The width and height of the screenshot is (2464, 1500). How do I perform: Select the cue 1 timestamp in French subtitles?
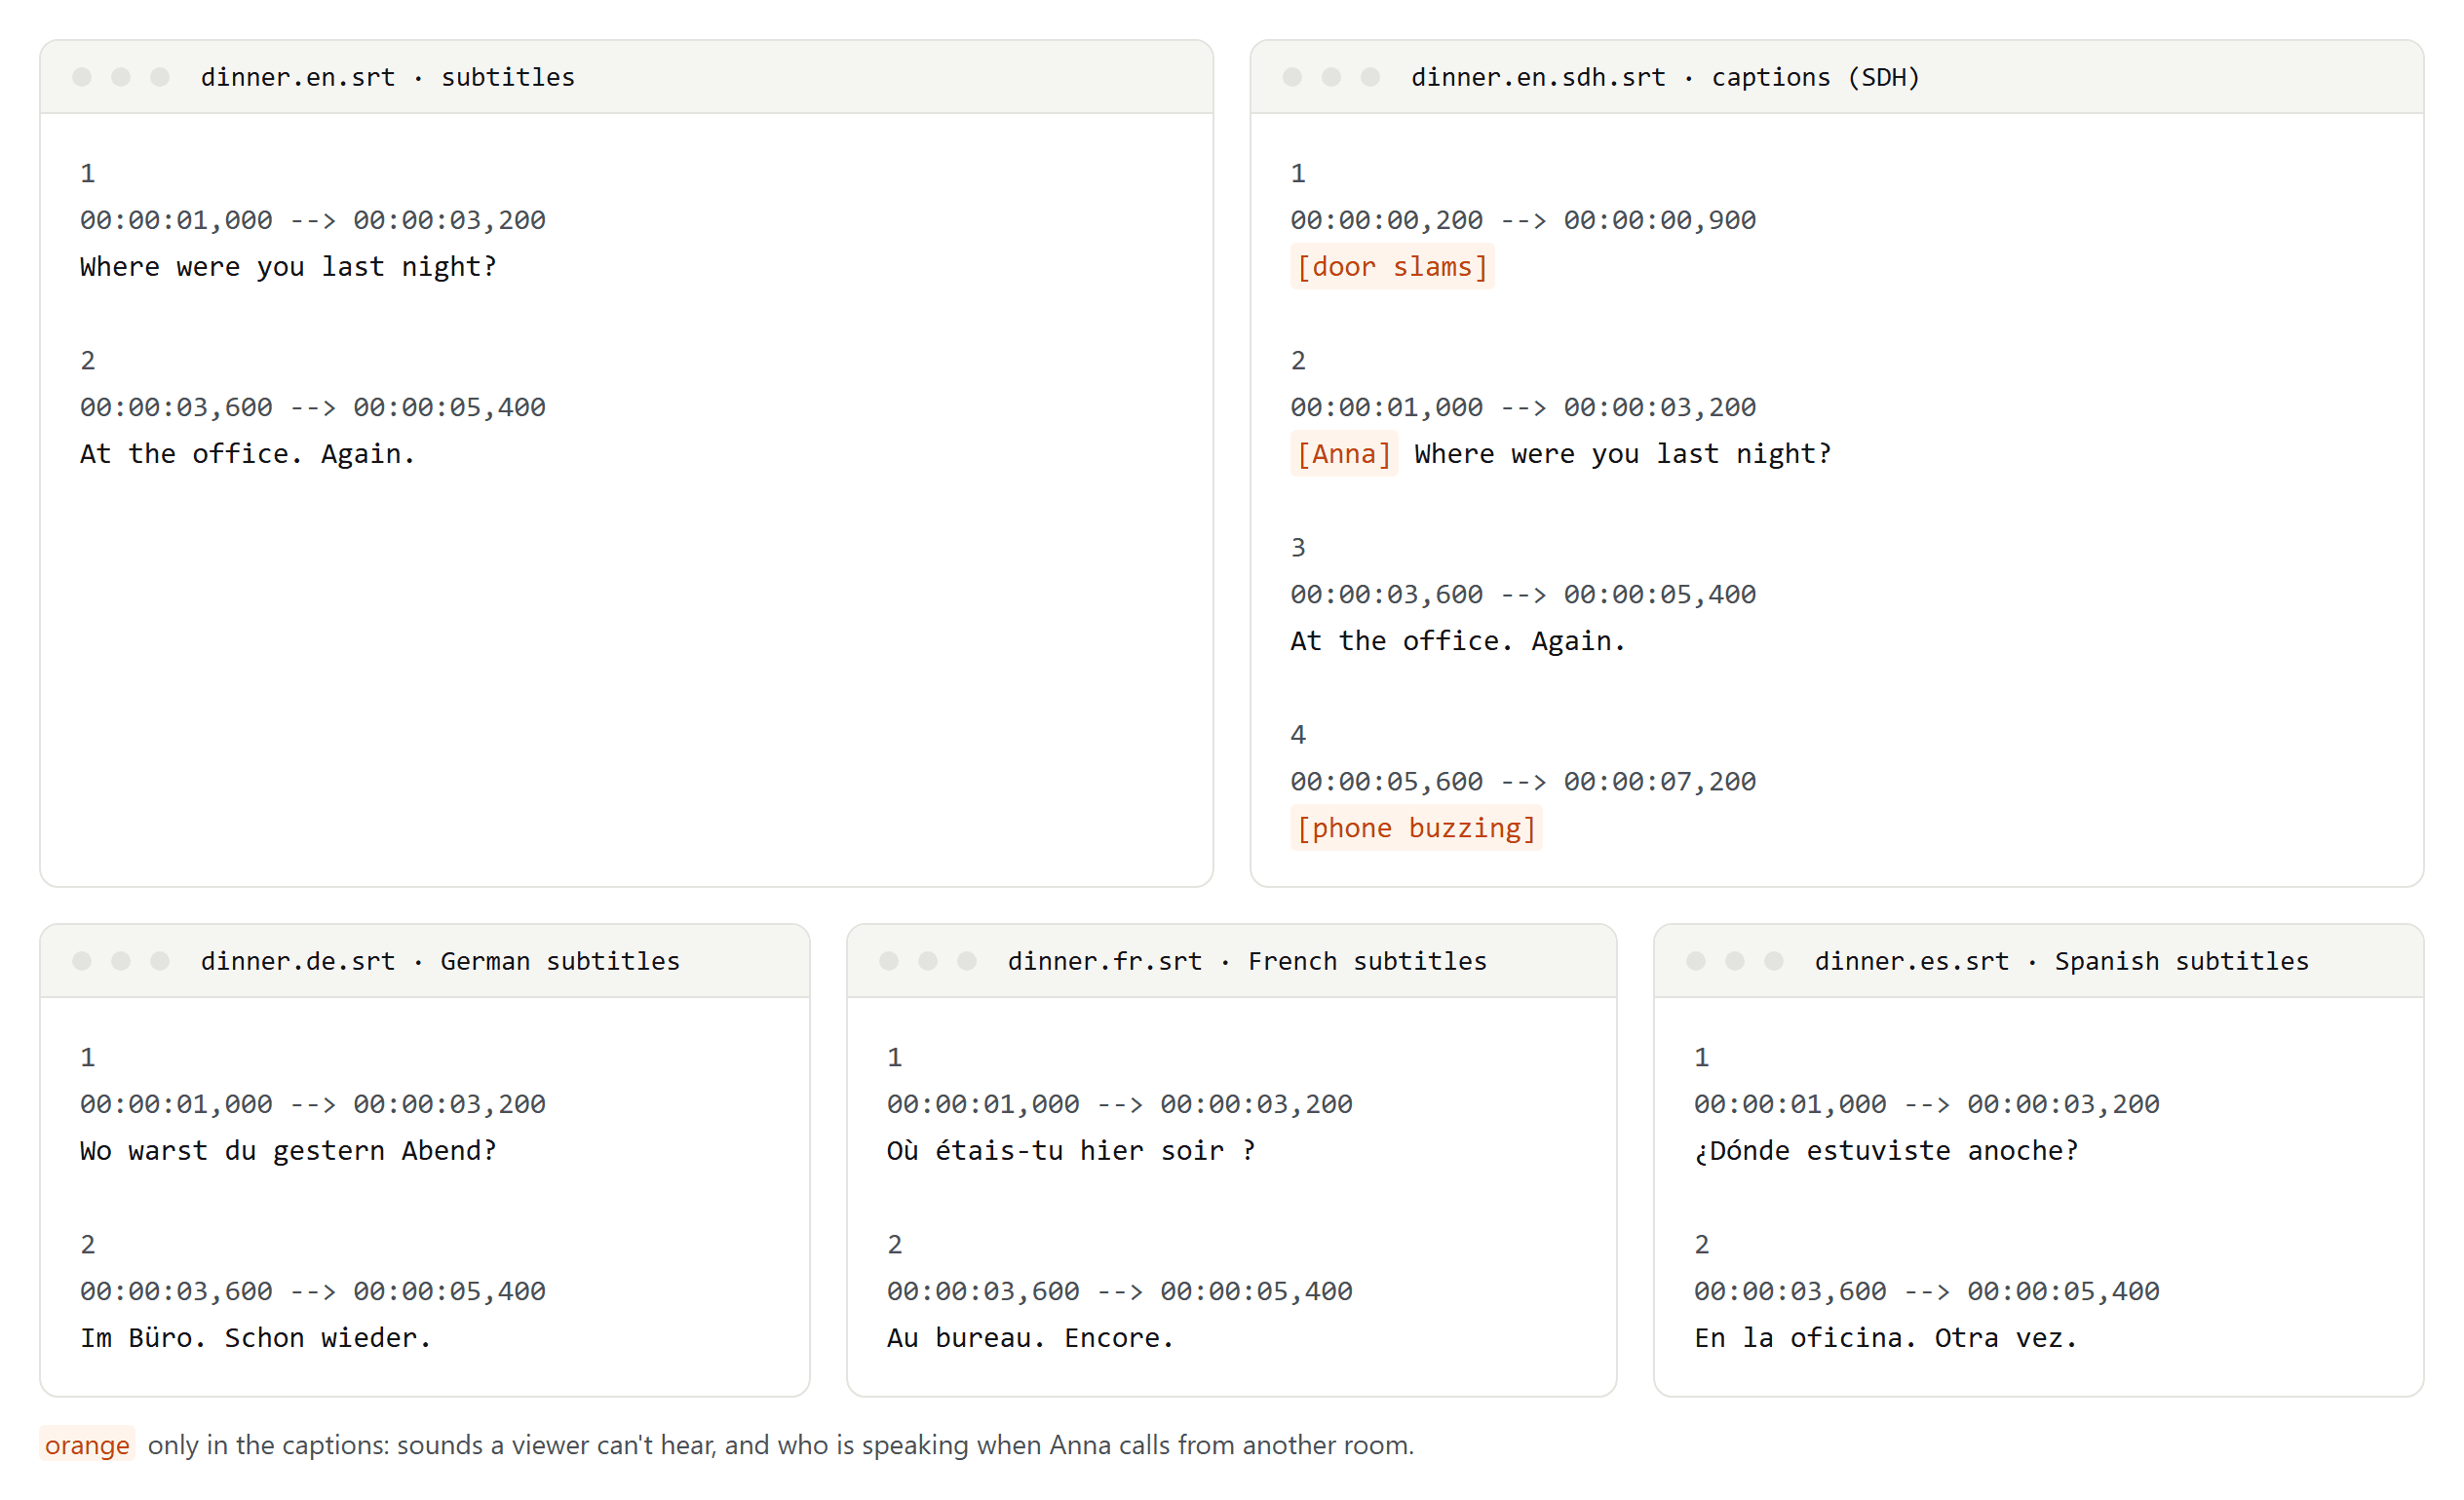(x=1120, y=1104)
